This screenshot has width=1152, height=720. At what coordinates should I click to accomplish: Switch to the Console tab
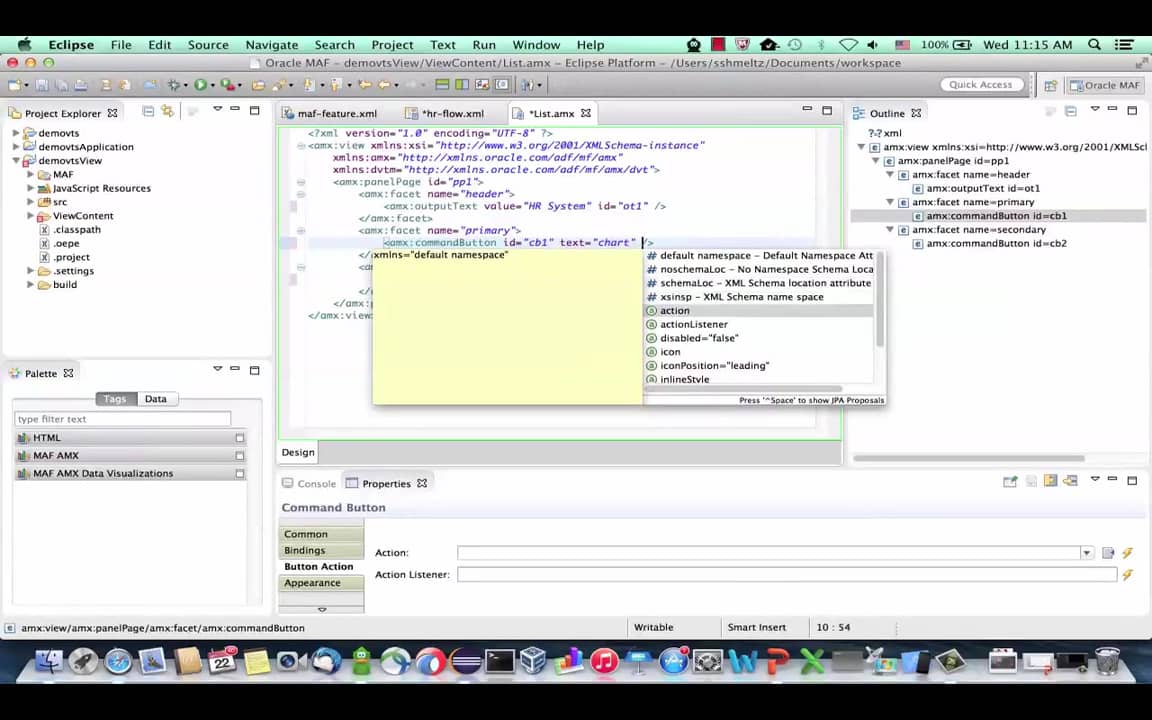[309, 483]
